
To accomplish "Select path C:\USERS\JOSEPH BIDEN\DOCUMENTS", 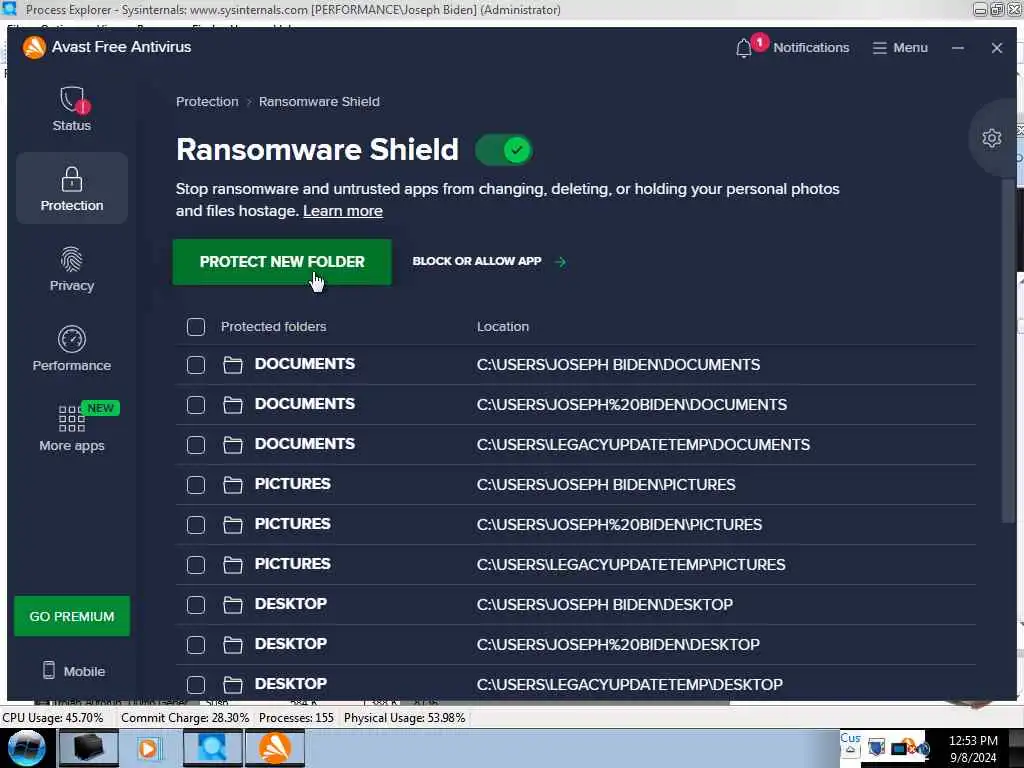I will coord(618,364).
